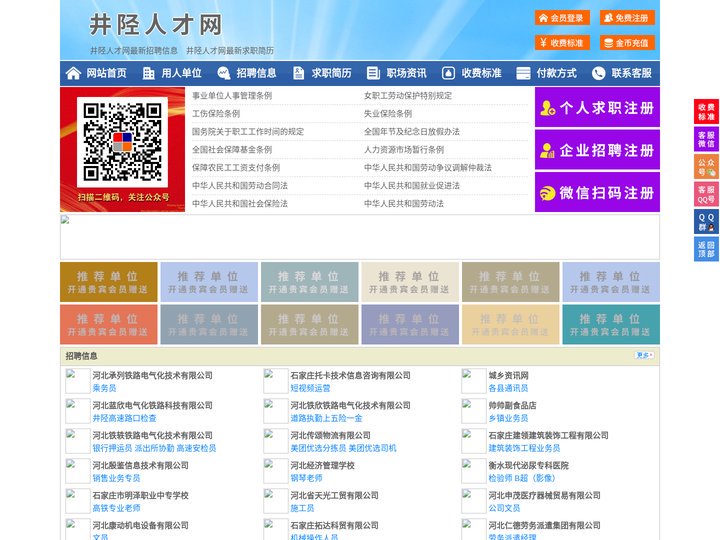Click the 收费标准 red sidebar icon
The width and height of the screenshot is (720, 540).
[x=706, y=112]
